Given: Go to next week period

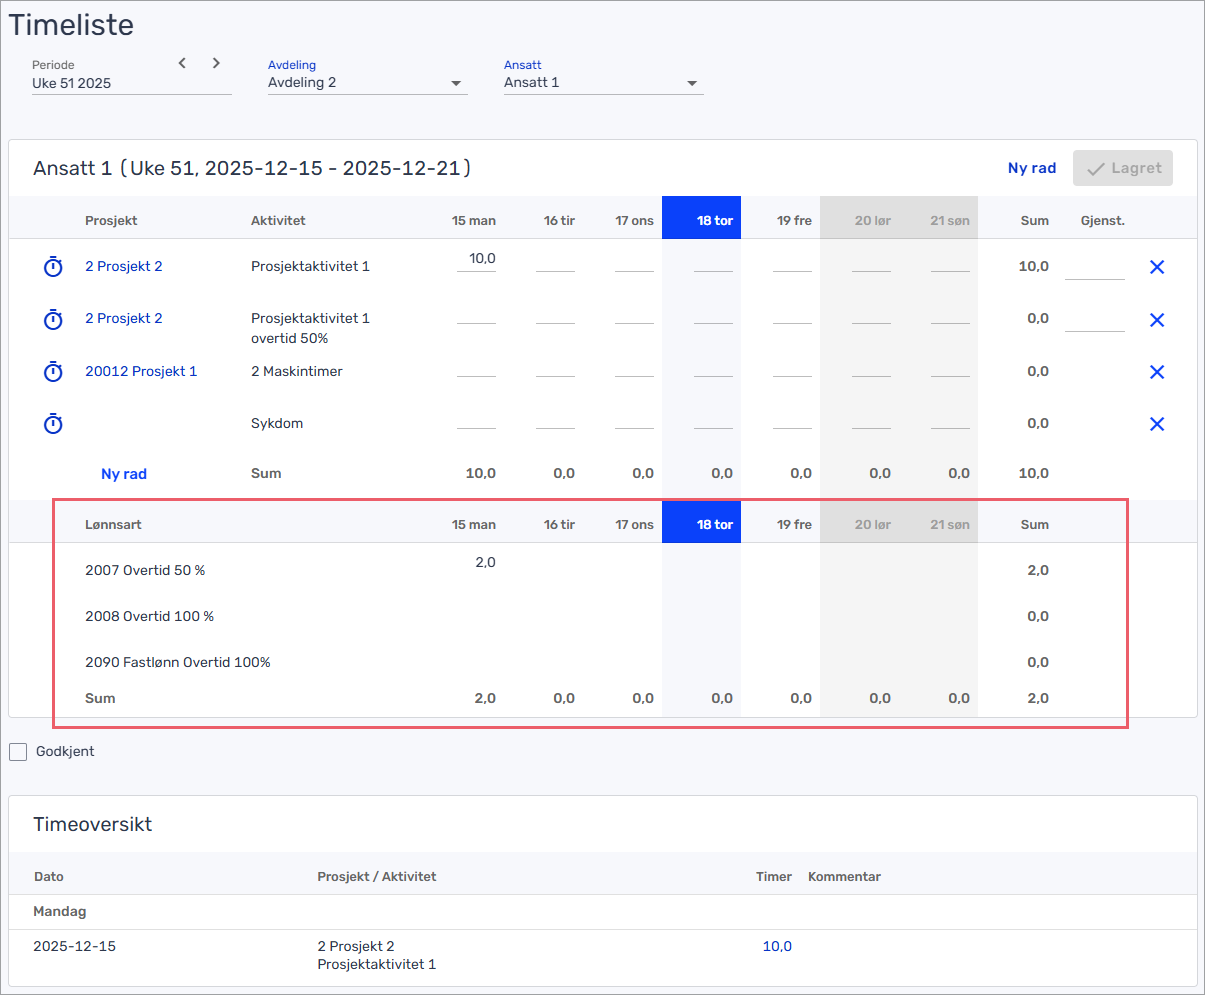Looking at the screenshot, I should coord(216,63).
